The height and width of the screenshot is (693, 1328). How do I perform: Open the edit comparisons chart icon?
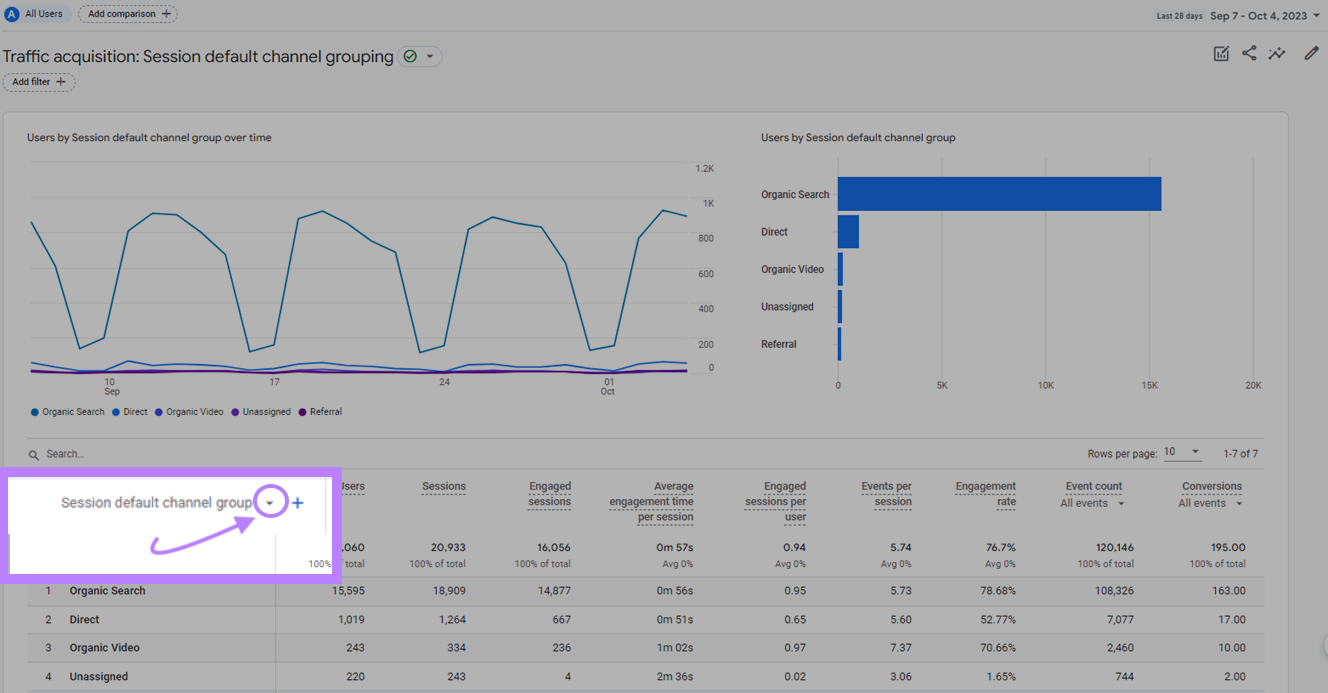click(x=1221, y=54)
